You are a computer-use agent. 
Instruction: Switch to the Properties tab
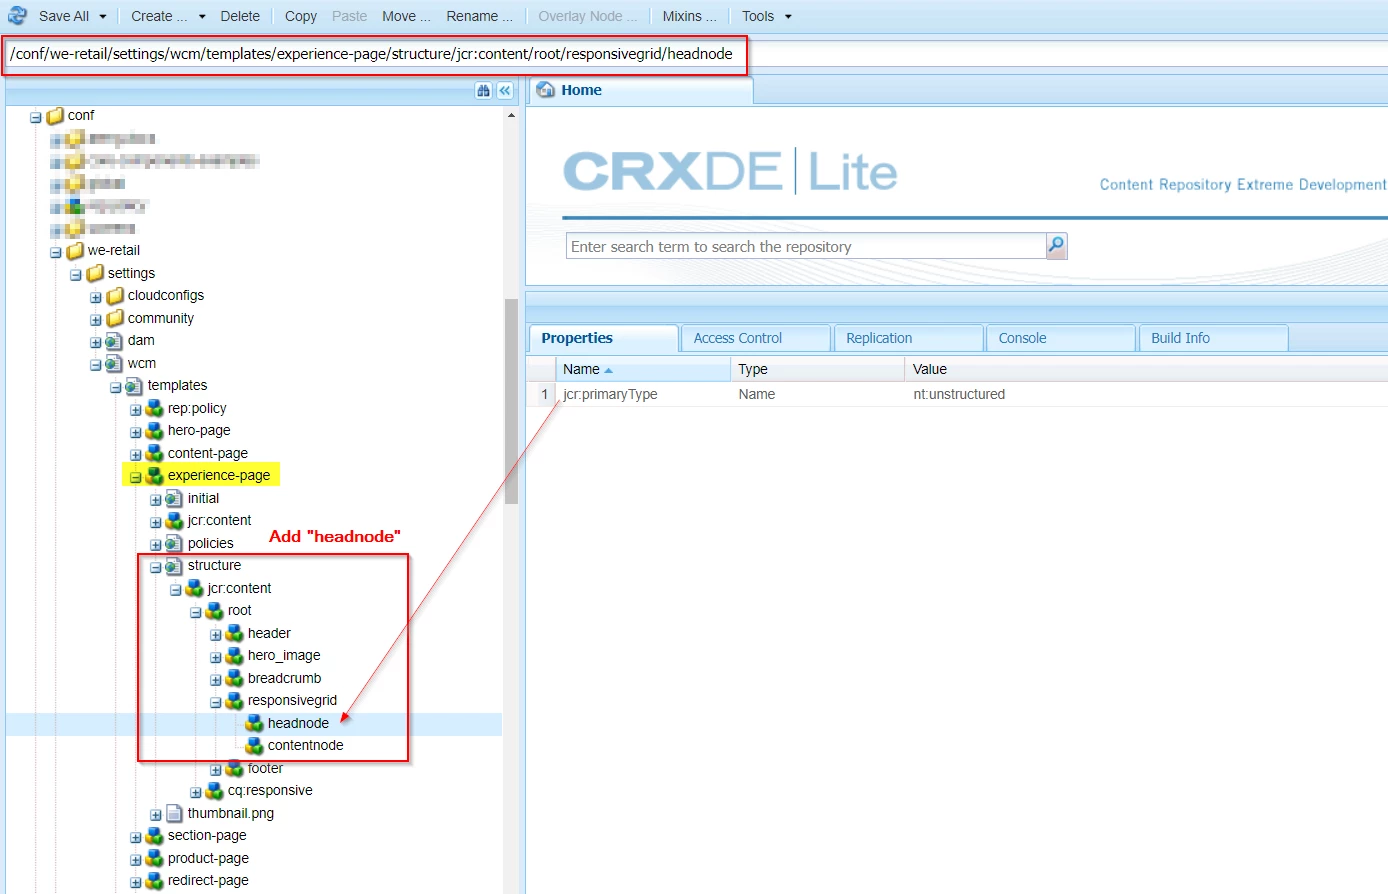pos(603,338)
